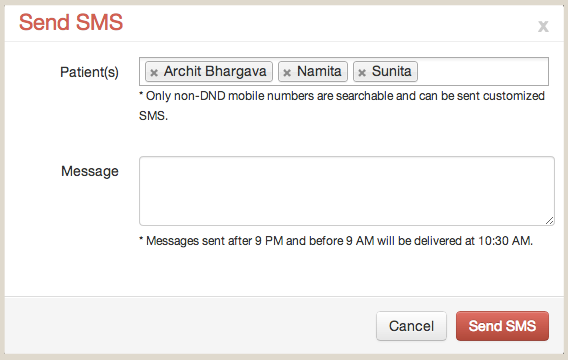
Task: Remove Namita tag using its x icon
Action: [x=287, y=73]
